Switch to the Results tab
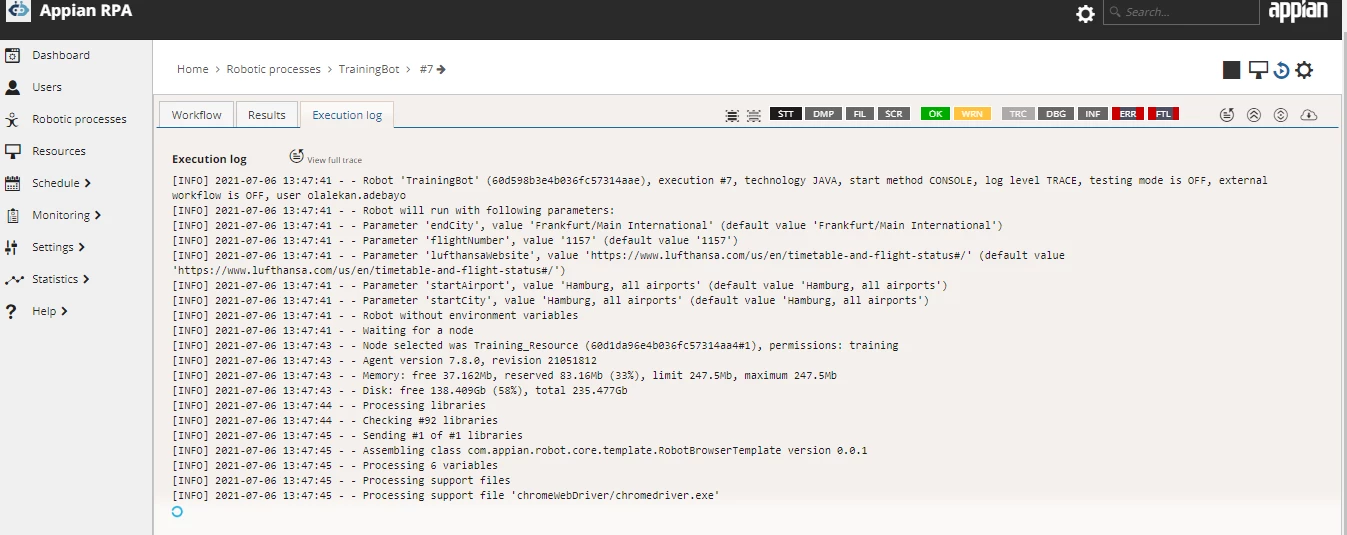 click(x=267, y=115)
